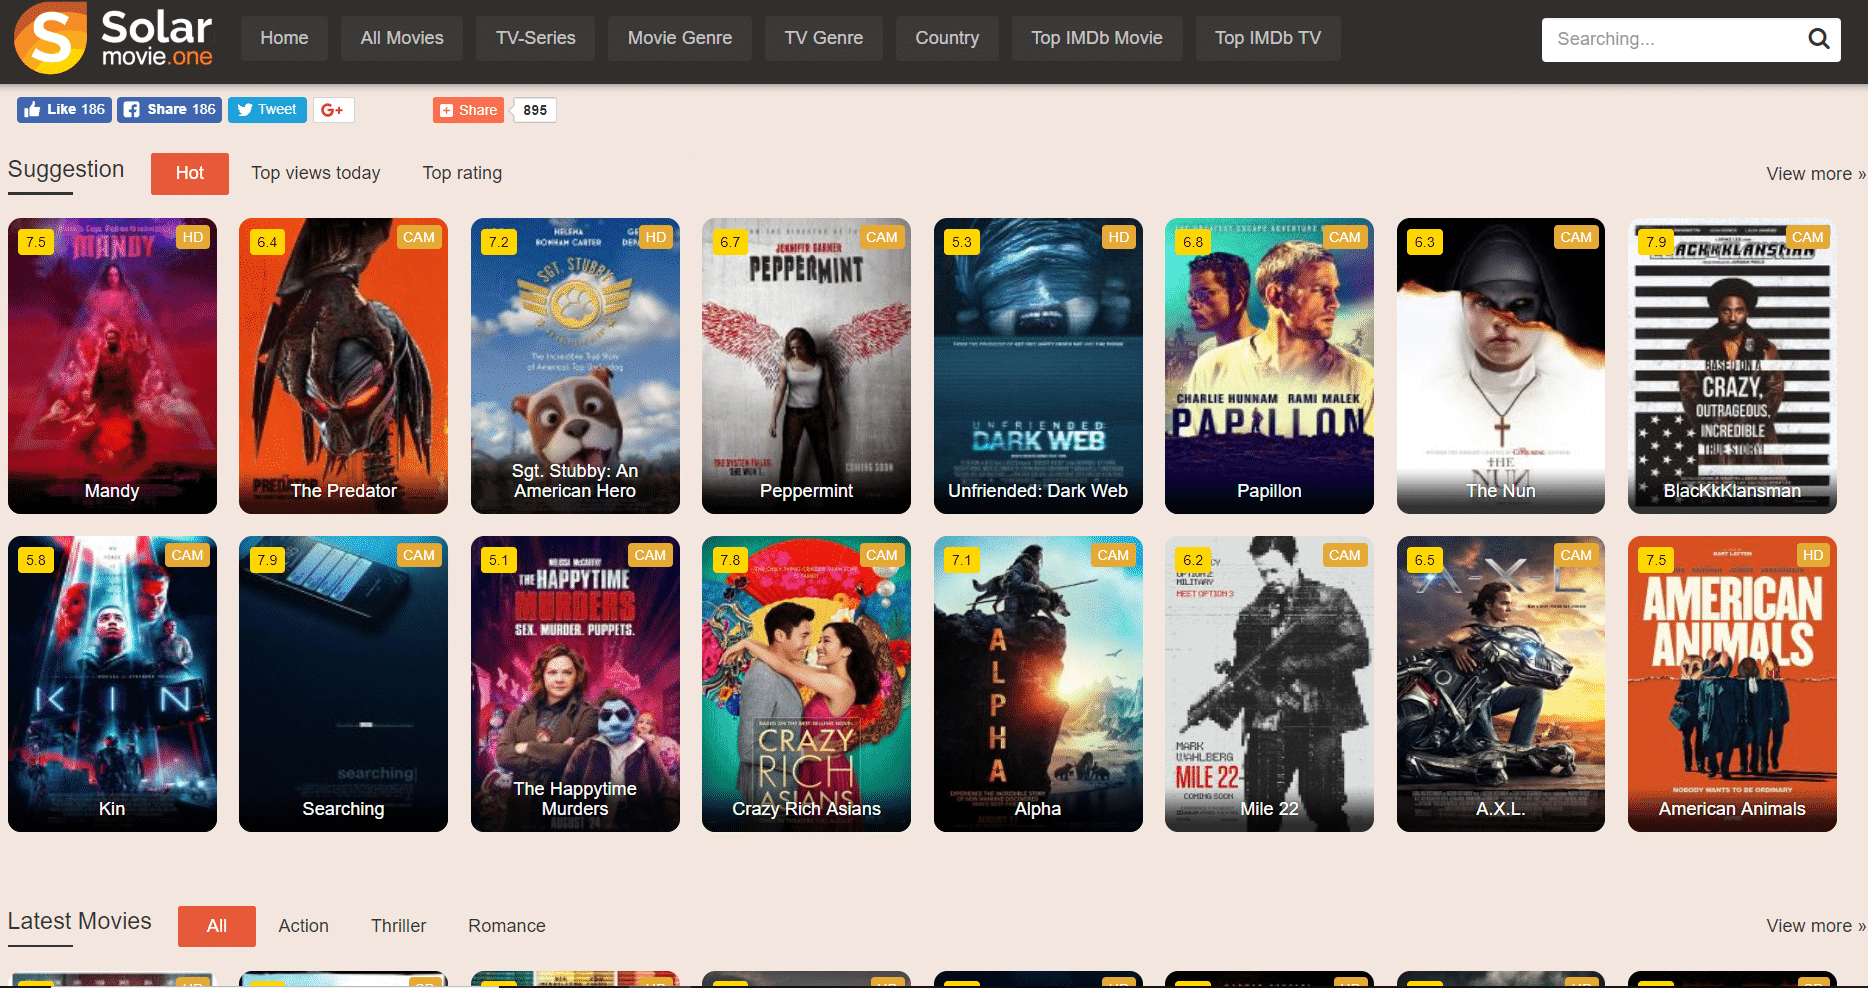Screen dimensions: 1868x988
Task: Click CAM badge on Papillon
Action: click(1345, 237)
